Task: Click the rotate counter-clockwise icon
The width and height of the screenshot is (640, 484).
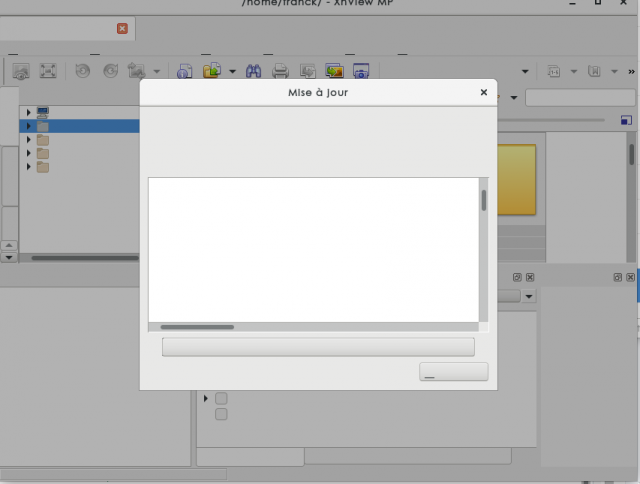Action: (82, 71)
